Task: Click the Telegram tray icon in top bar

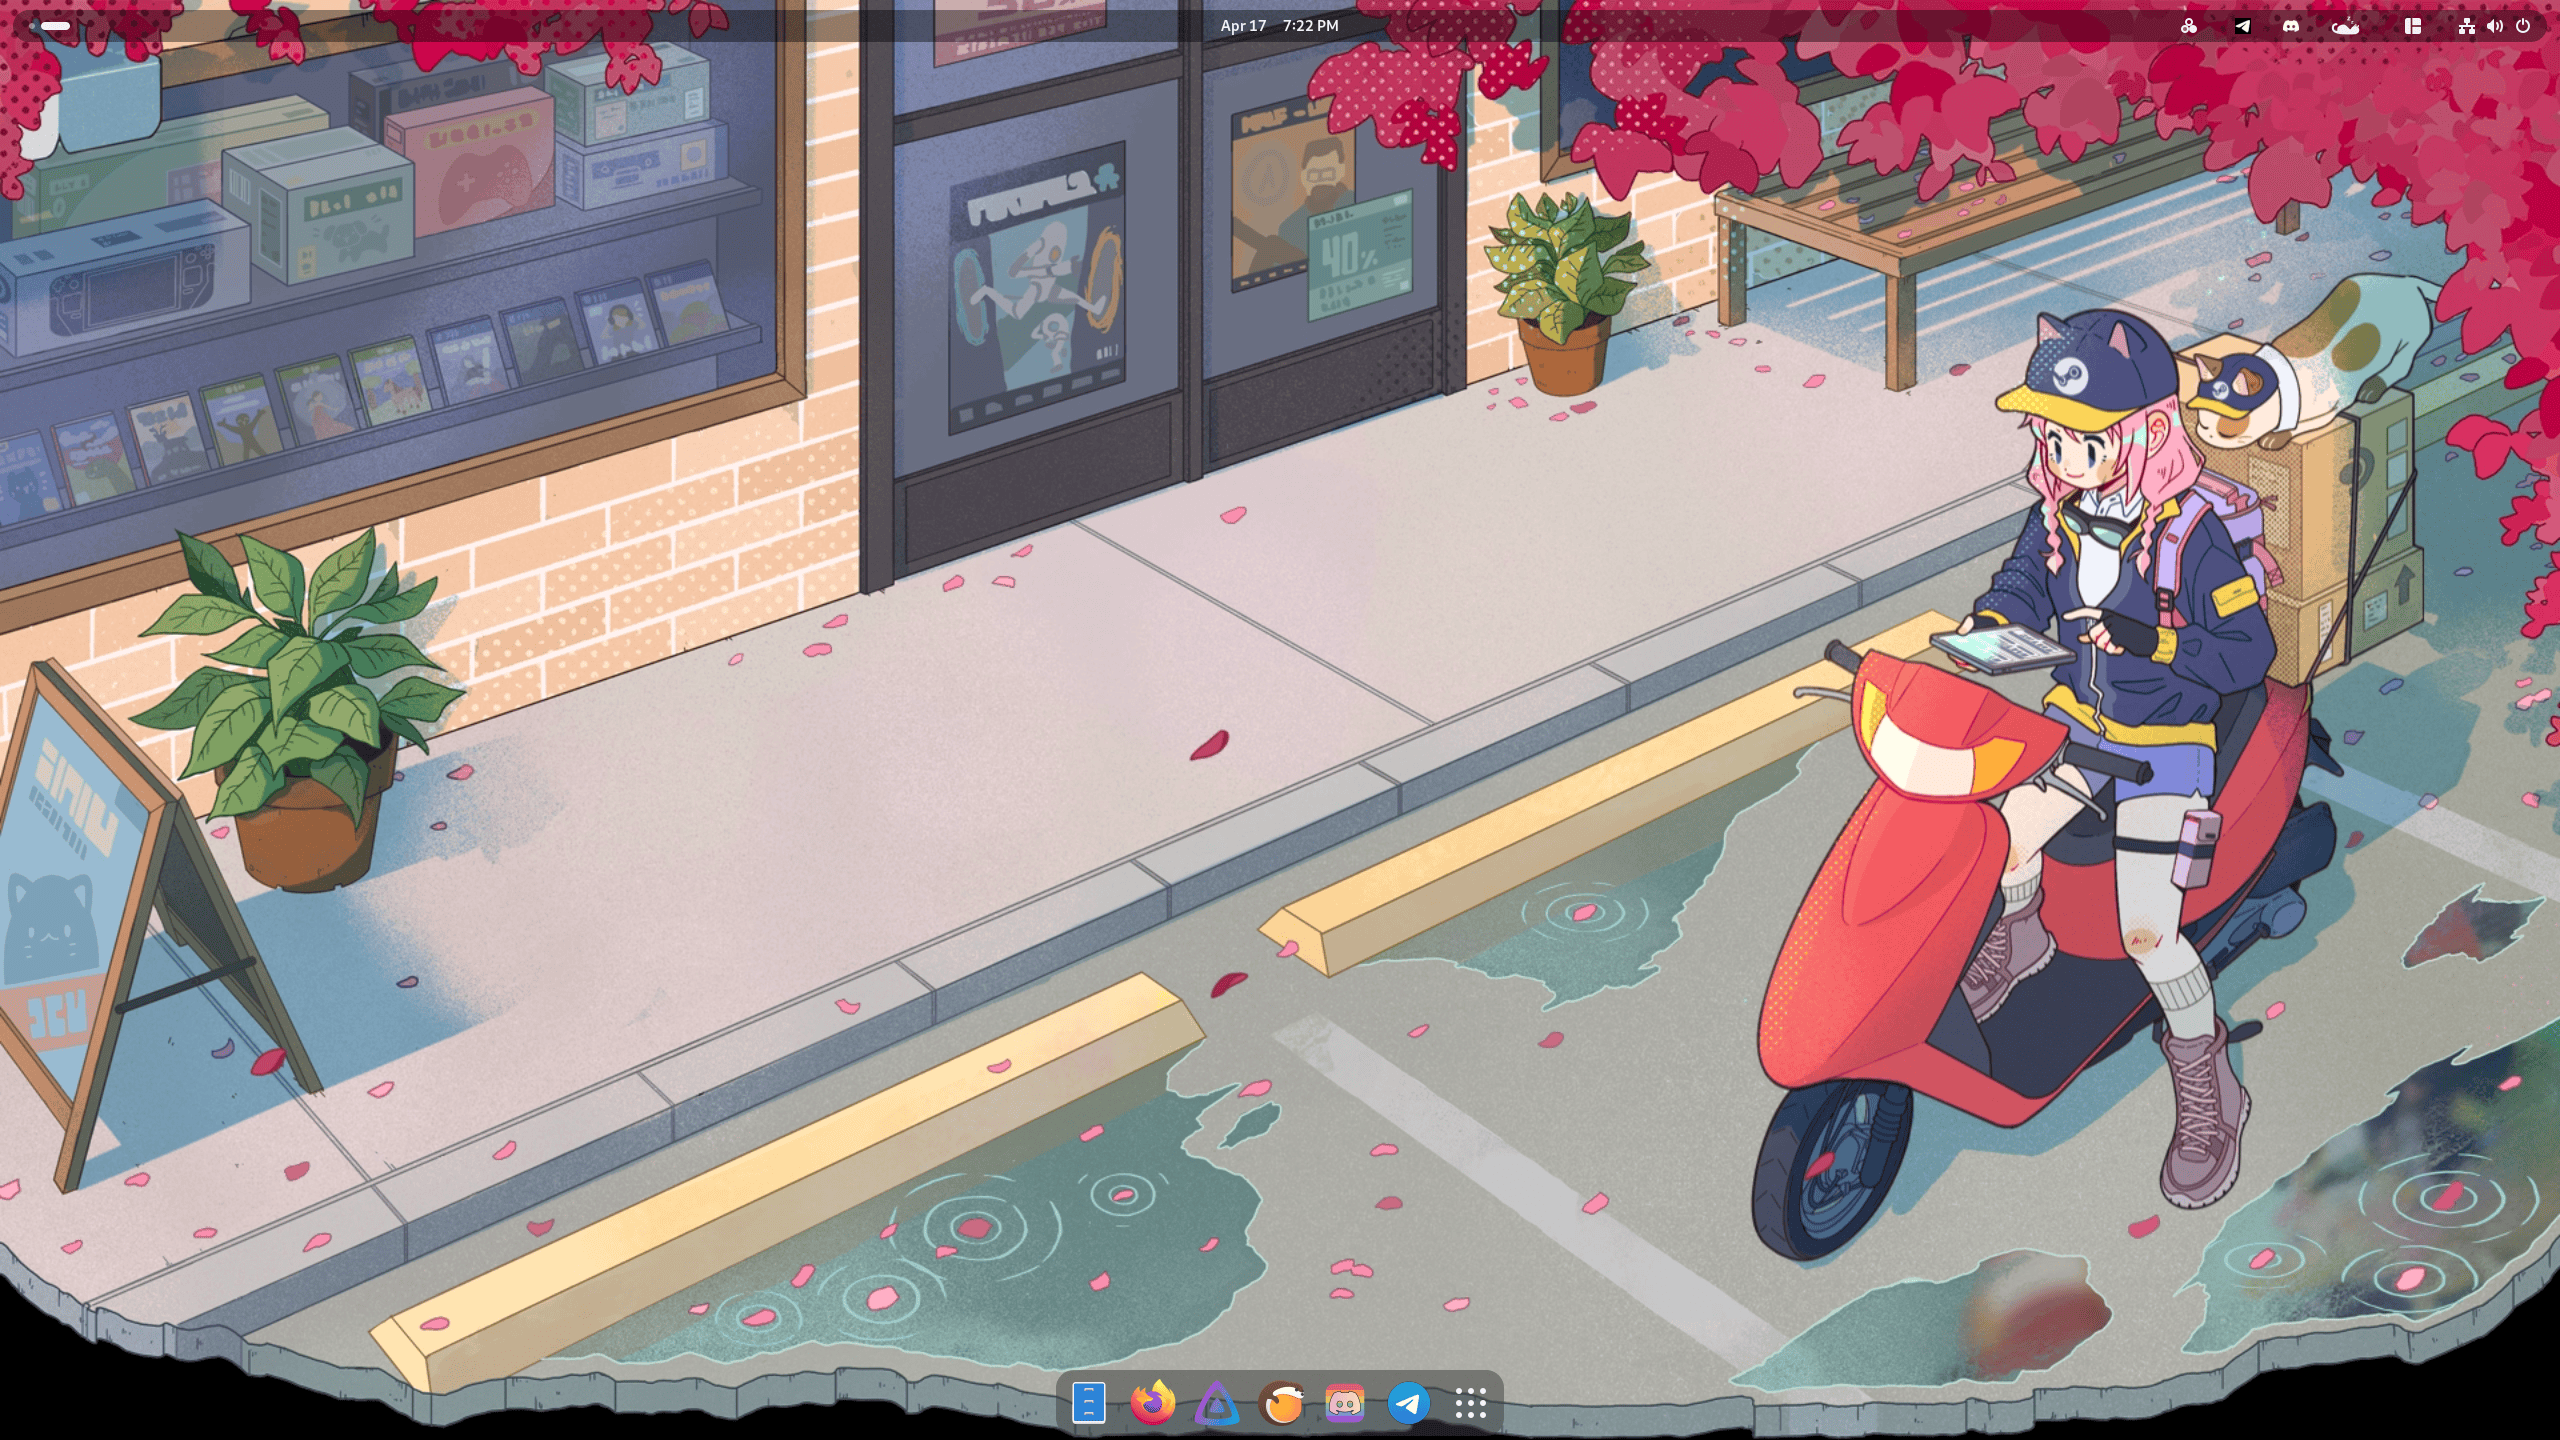Action: [2243, 26]
